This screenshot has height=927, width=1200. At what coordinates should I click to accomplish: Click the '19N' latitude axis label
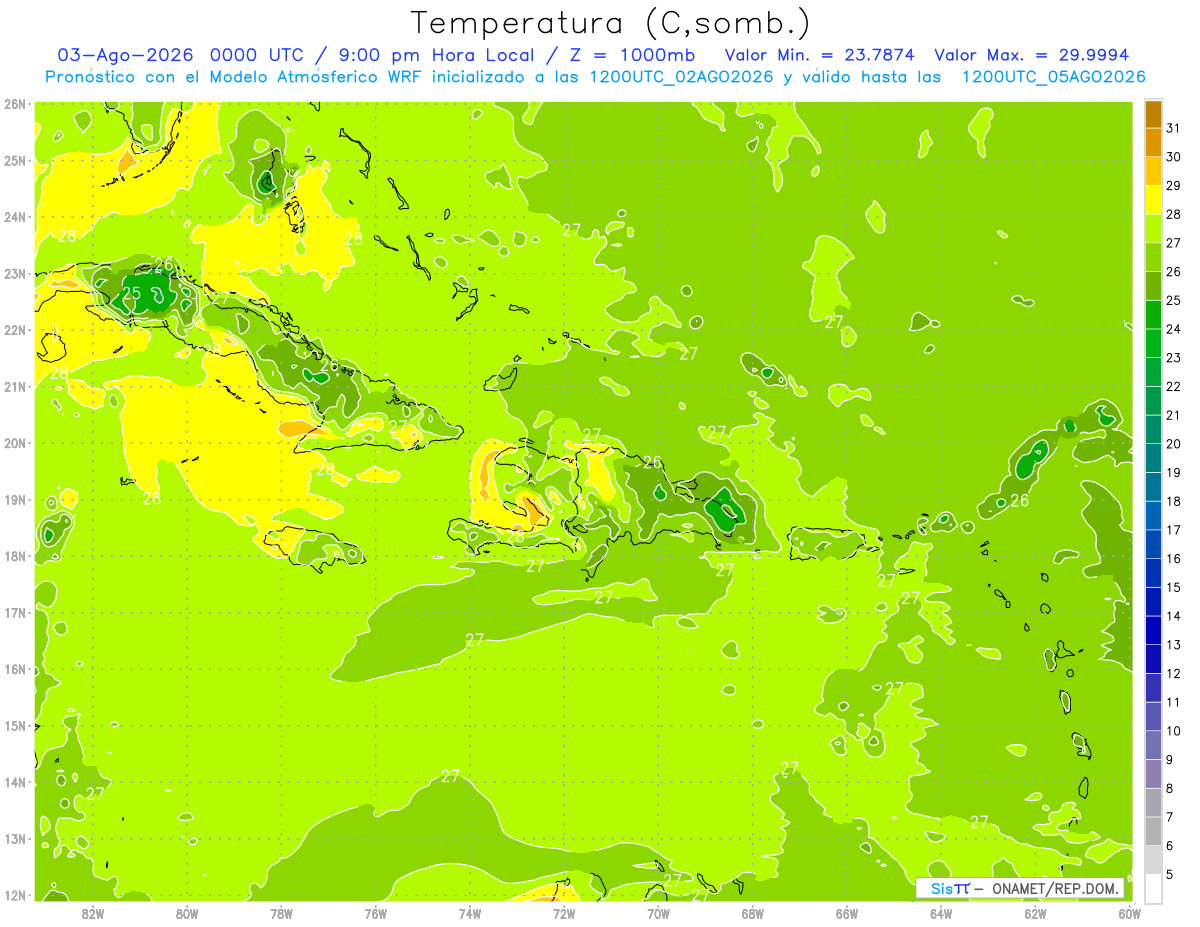tap(15, 500)
